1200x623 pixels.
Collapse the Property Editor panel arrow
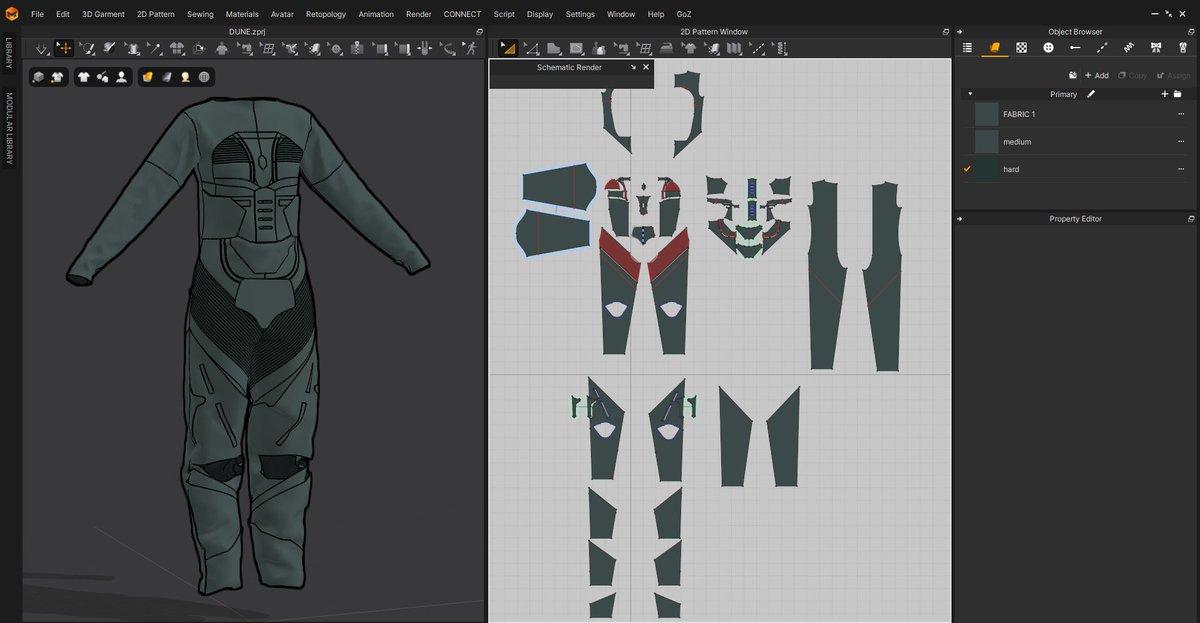point(959,219)
